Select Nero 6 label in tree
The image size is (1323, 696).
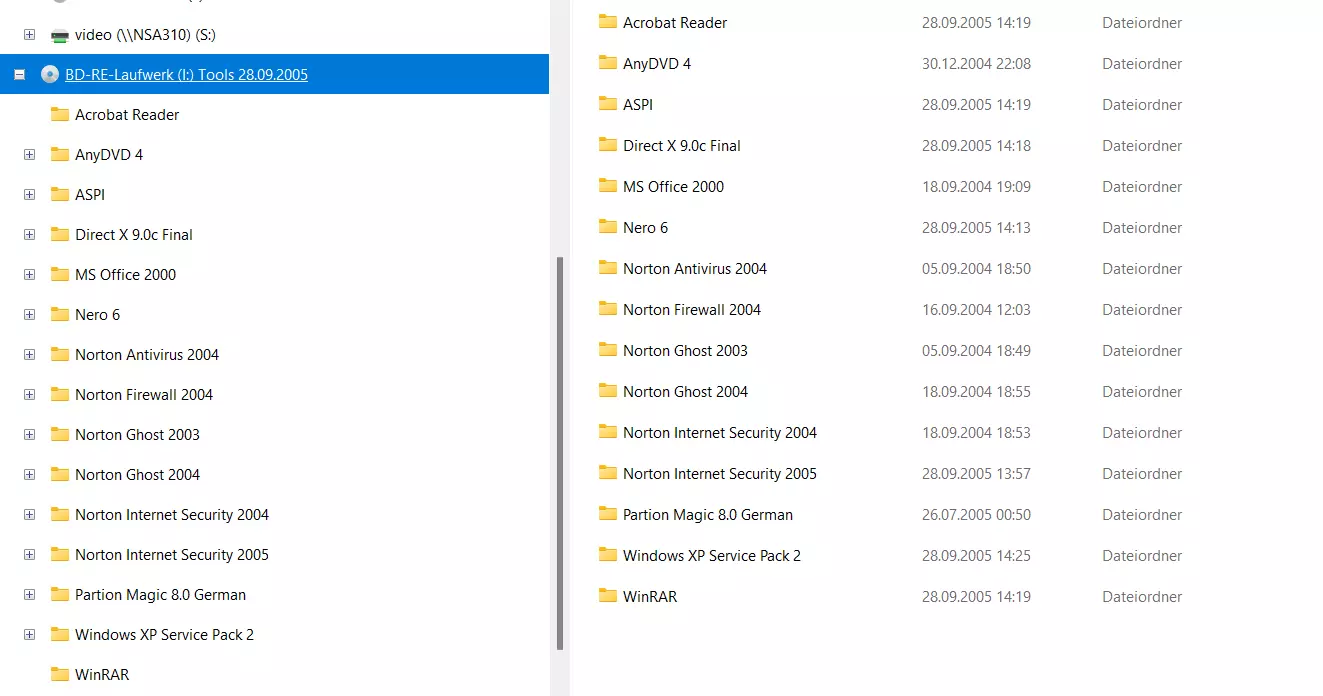pos(97,315)
